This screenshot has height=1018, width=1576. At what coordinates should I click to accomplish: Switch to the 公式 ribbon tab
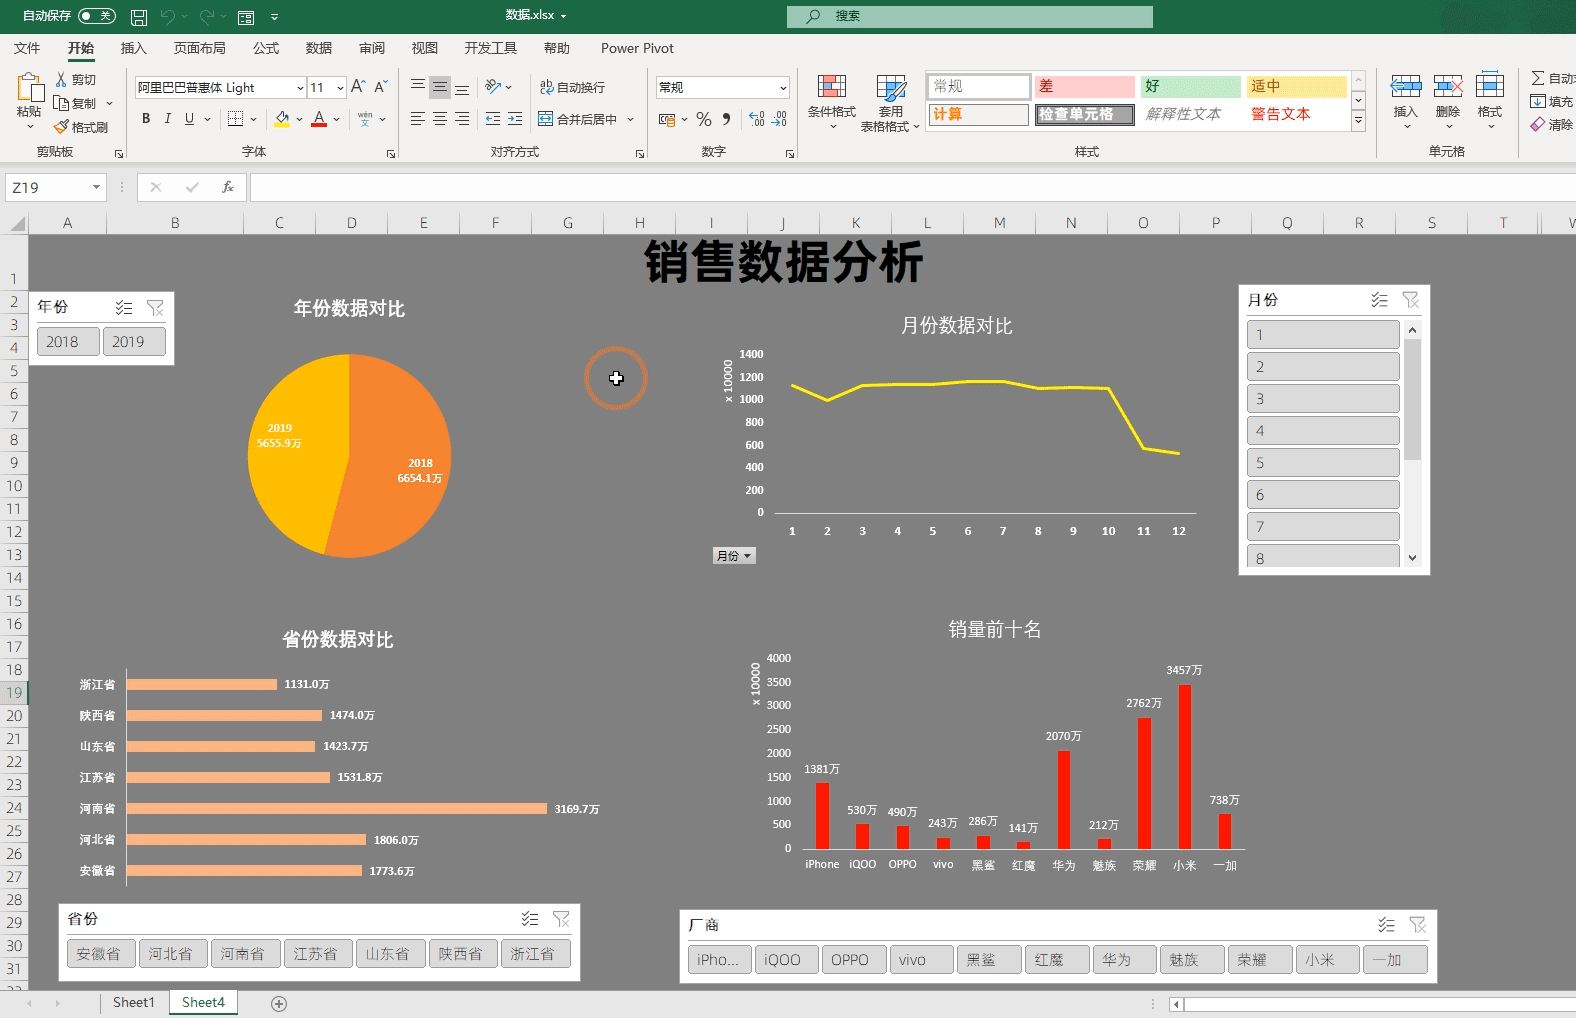pyautogui.click(x=266, y=48)
